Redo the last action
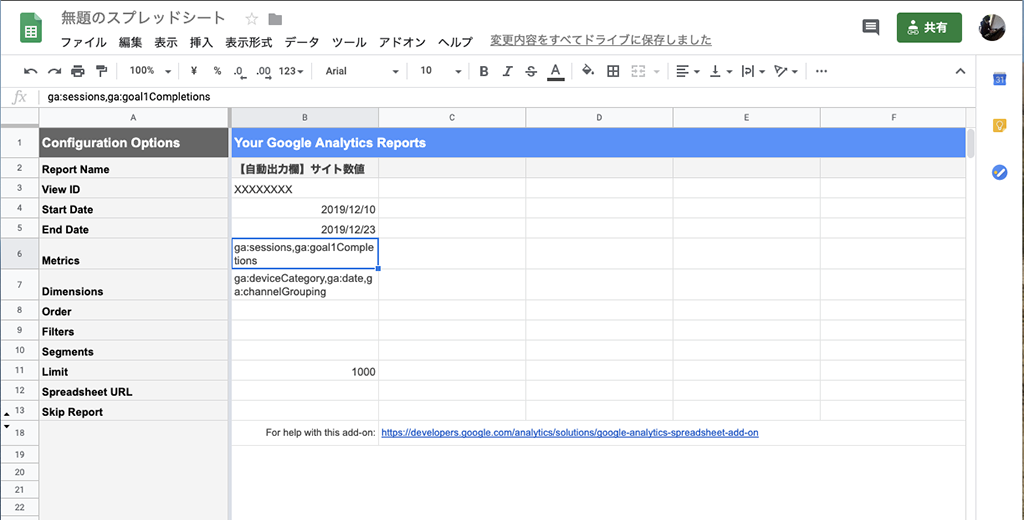This screenshot has height=520, width=1024. [54, 71]
